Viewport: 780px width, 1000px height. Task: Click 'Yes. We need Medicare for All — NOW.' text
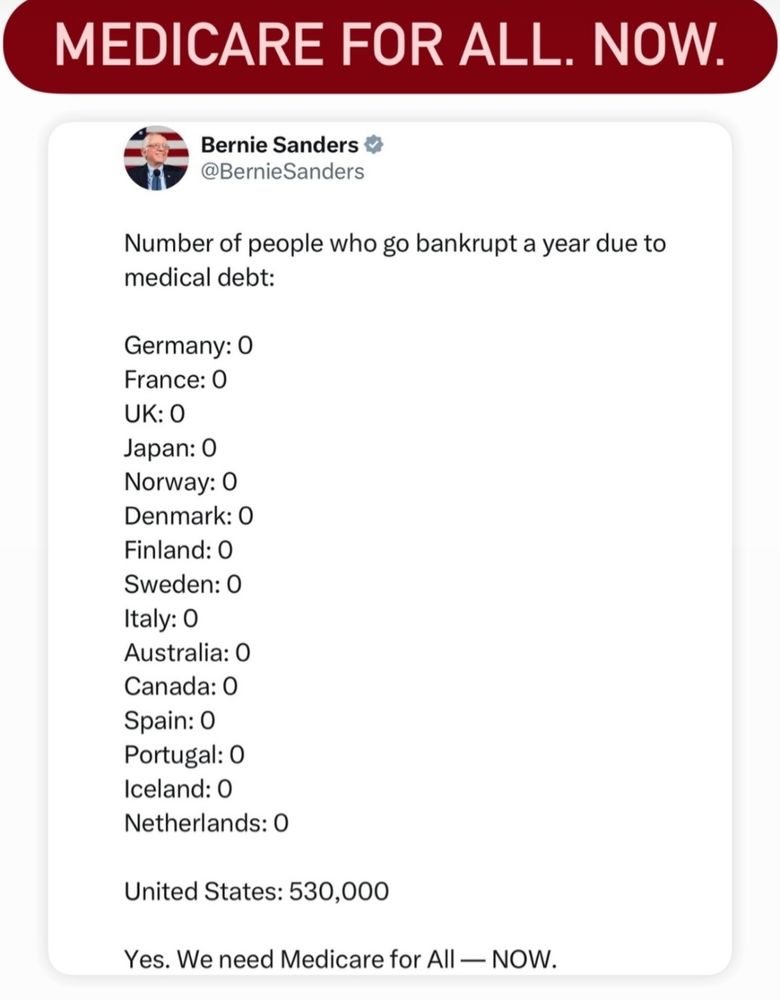pyautogui.click(x=339, y=958)
